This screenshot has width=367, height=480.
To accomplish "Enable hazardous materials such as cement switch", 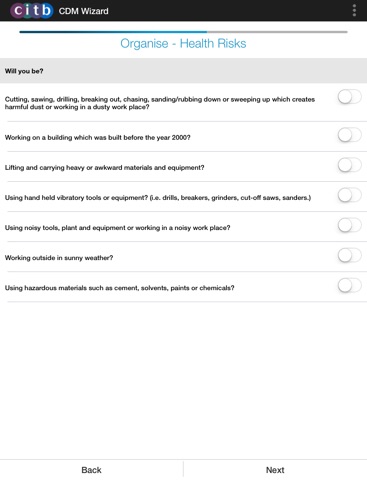I will (x=349, y=286).
